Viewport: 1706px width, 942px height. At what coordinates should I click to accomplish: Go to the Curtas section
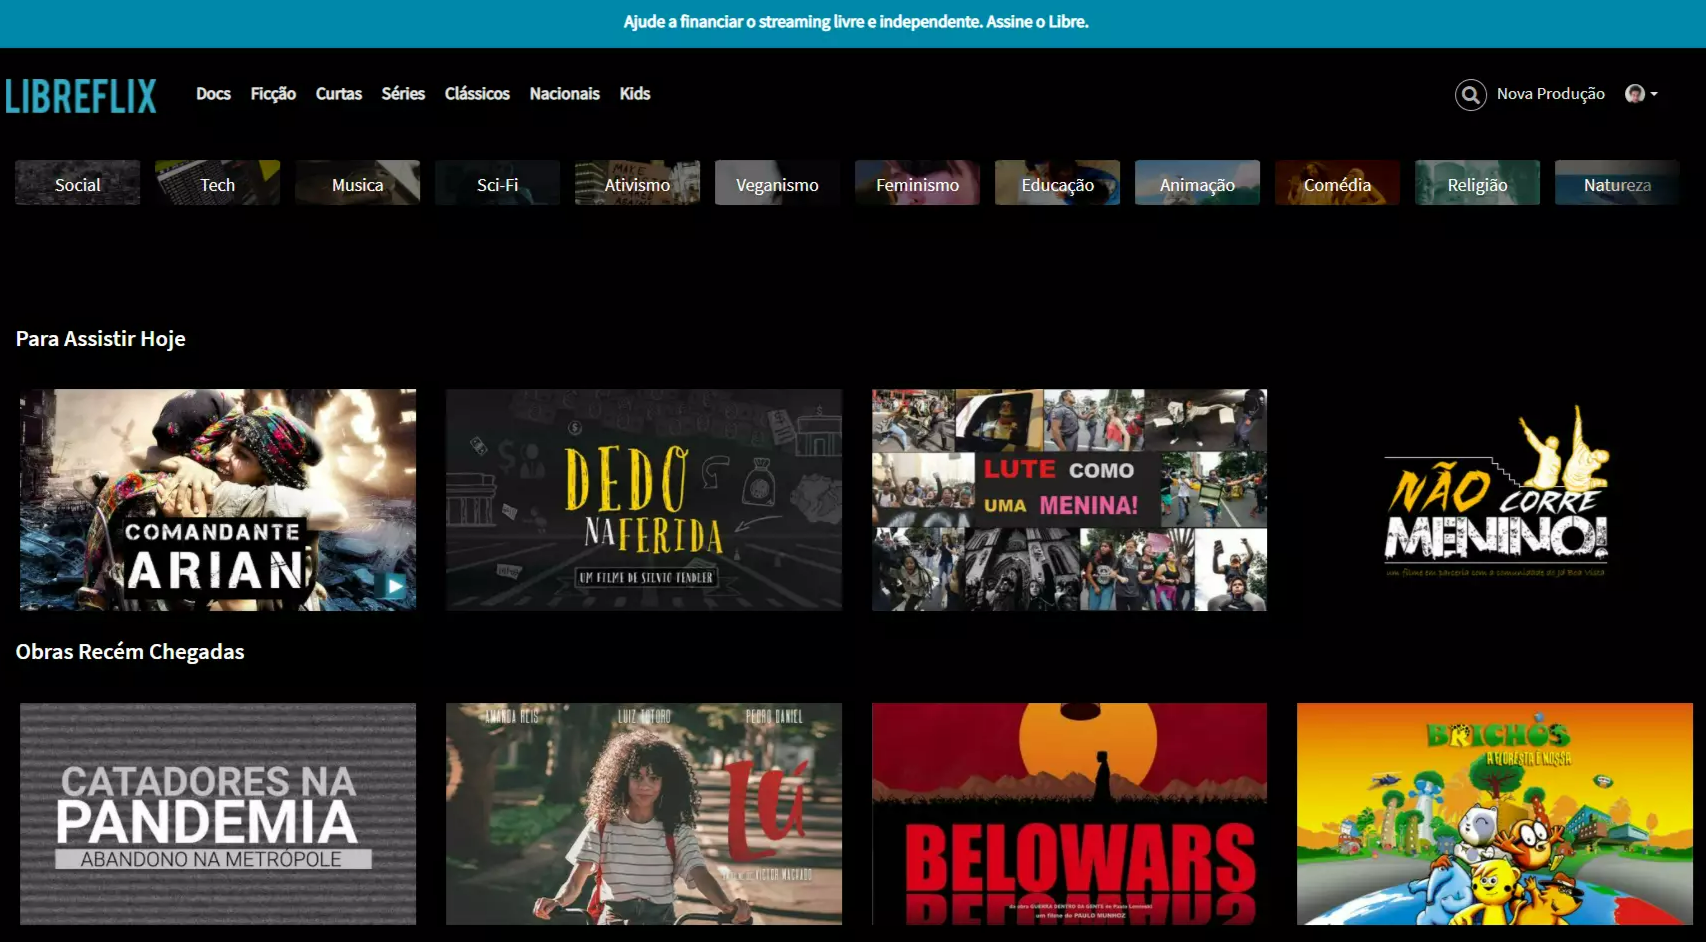pyautogui.click(x=339, y=94)
